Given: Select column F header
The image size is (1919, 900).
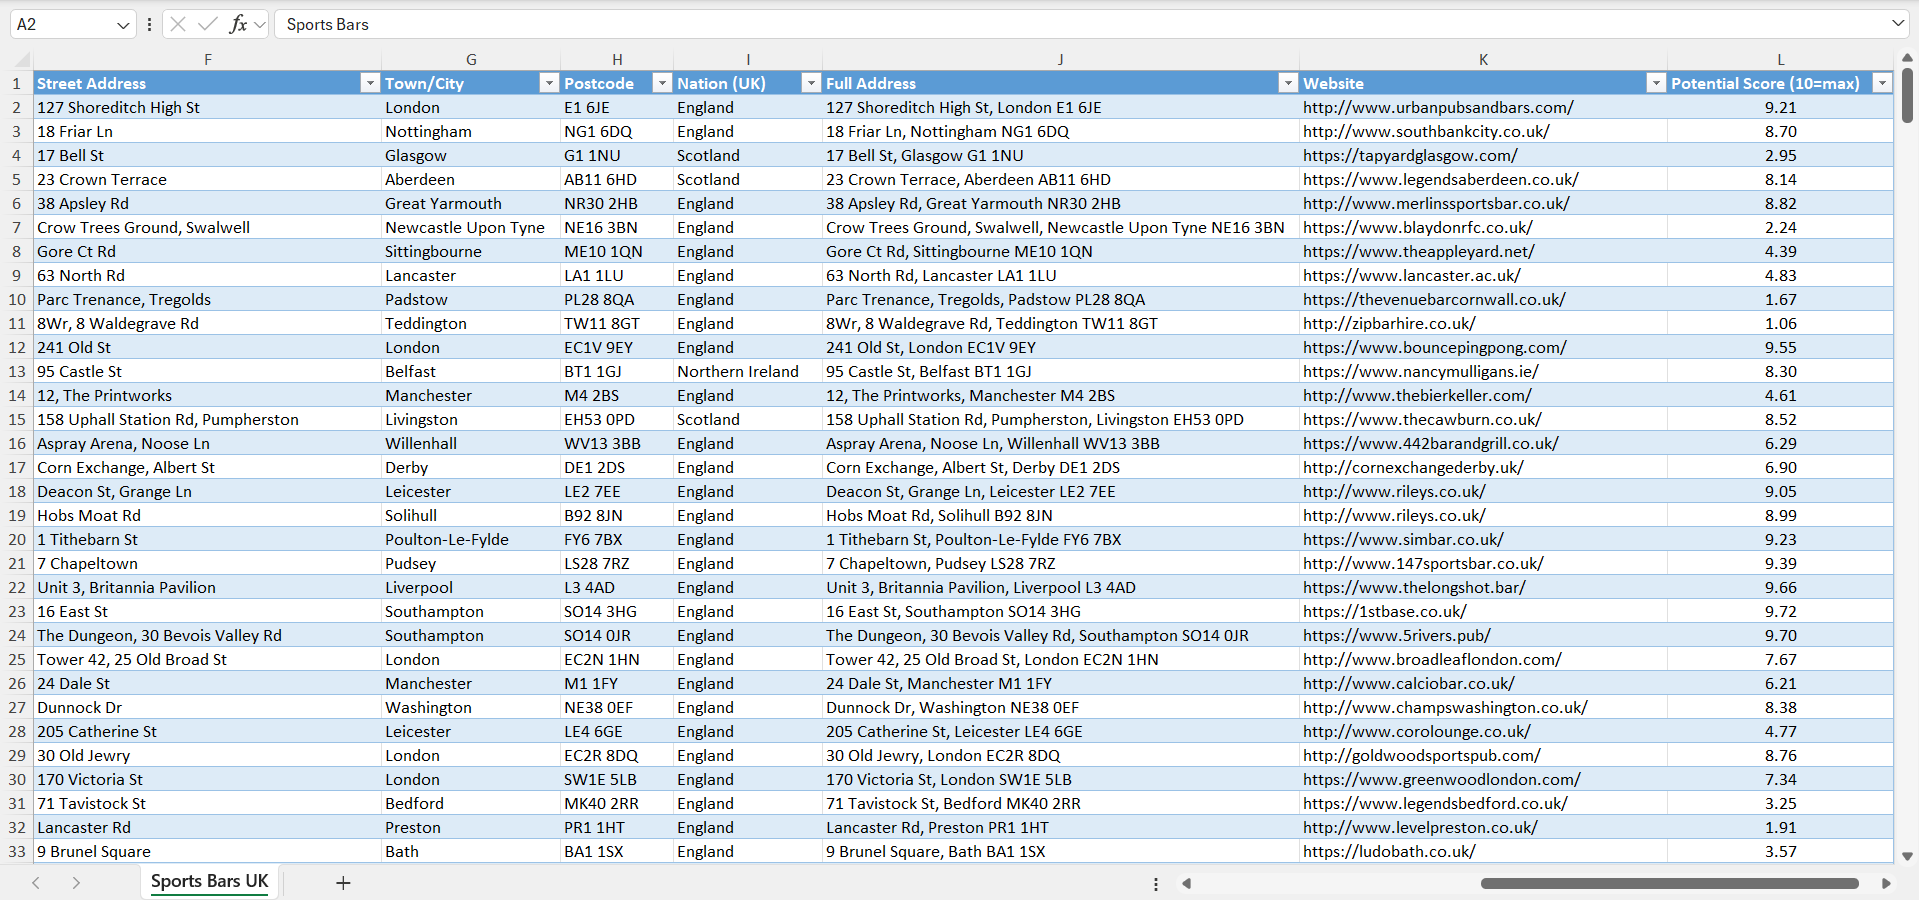Looking at the screenshot, I should [207, 60].
